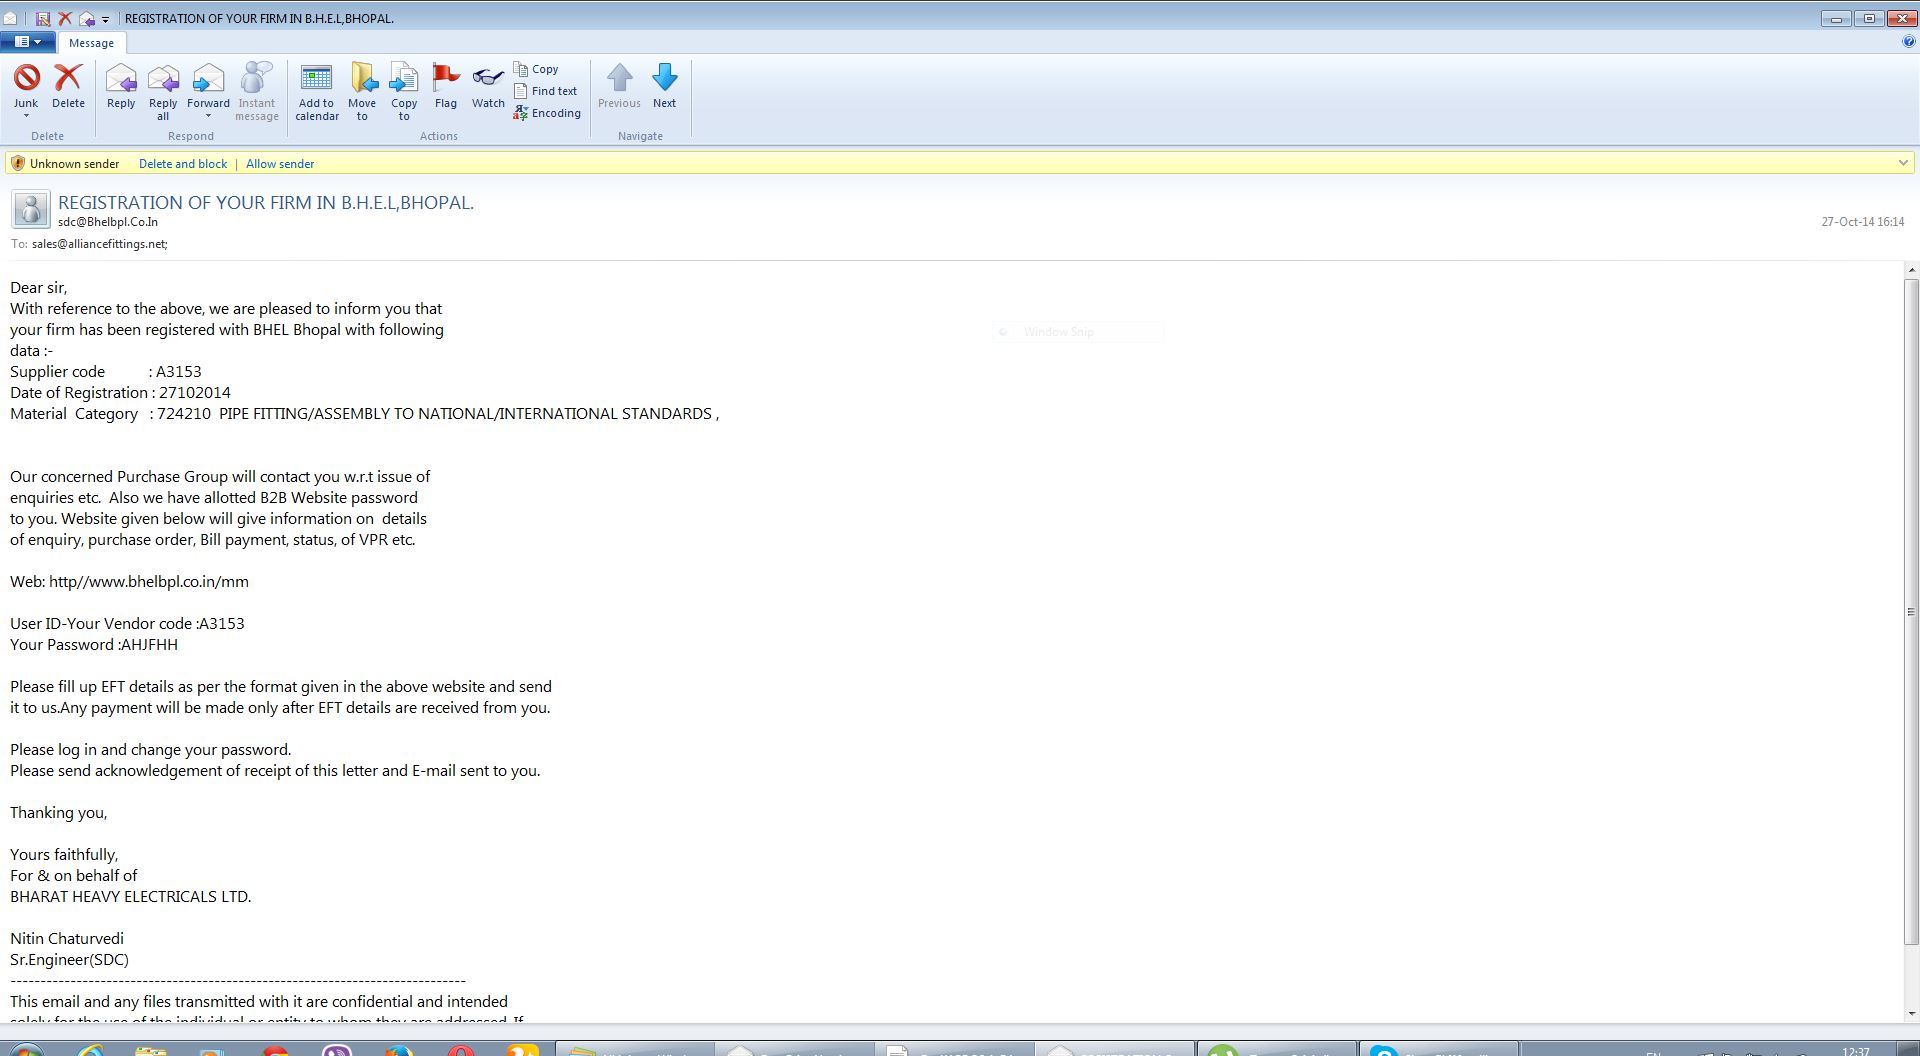
Task: Click the Instant message button
Action: (257, 92)
